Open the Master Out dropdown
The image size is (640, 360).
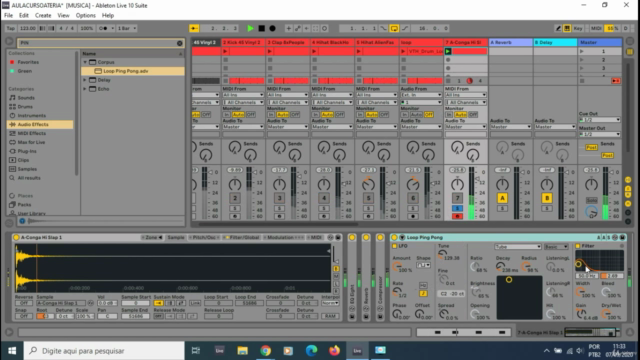point(600,134)
